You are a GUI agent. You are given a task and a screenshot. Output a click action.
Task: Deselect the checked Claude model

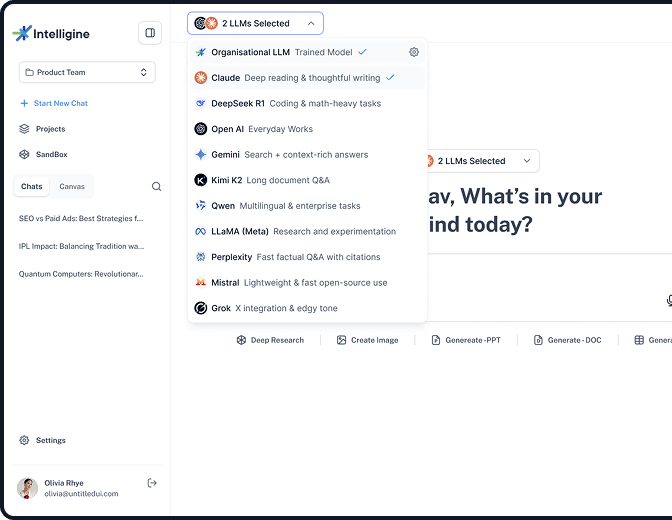tap(390, 78)
